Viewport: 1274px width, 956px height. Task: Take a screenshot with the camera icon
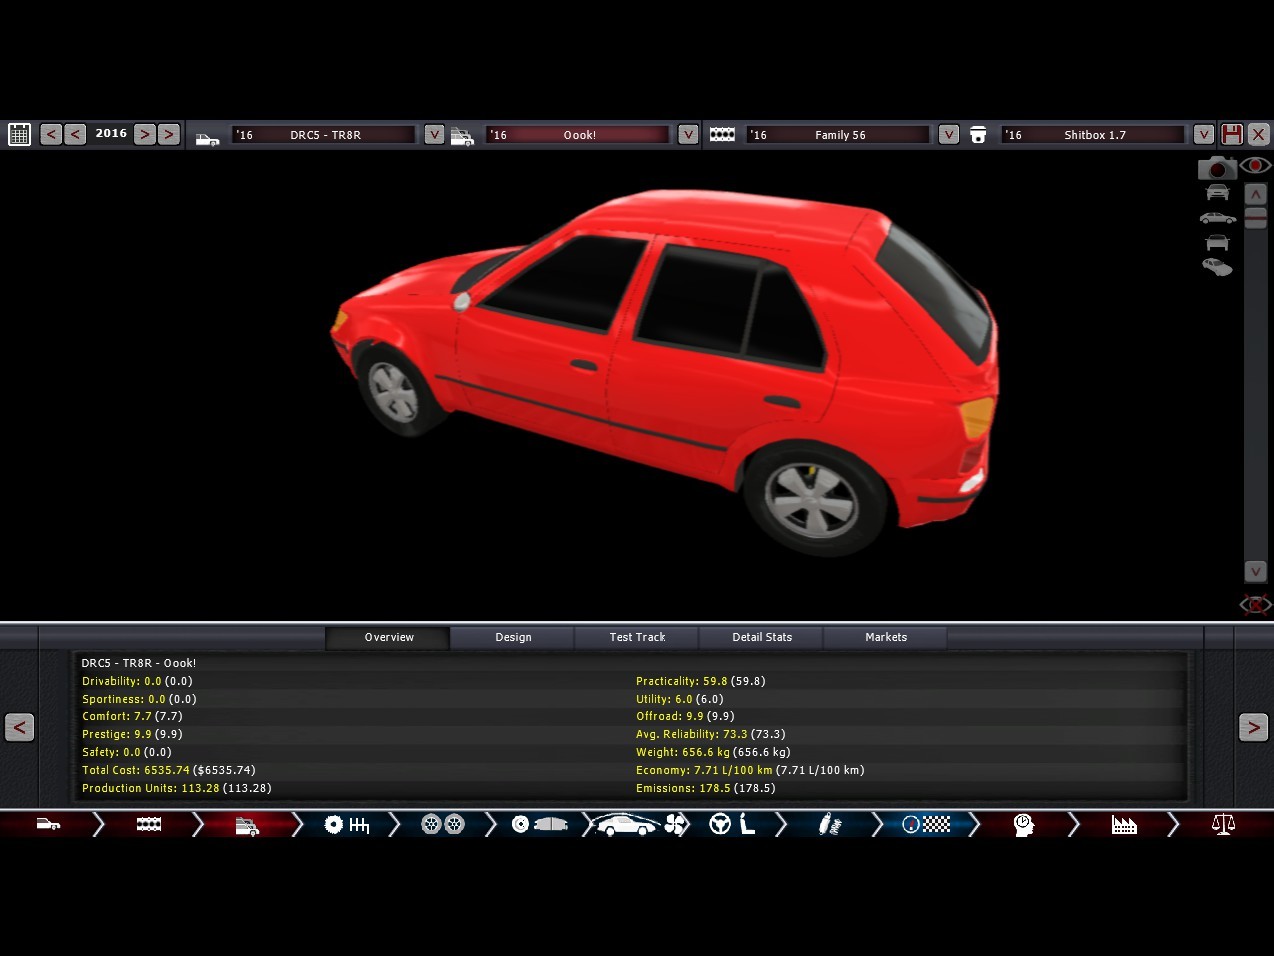[1216, 168]
